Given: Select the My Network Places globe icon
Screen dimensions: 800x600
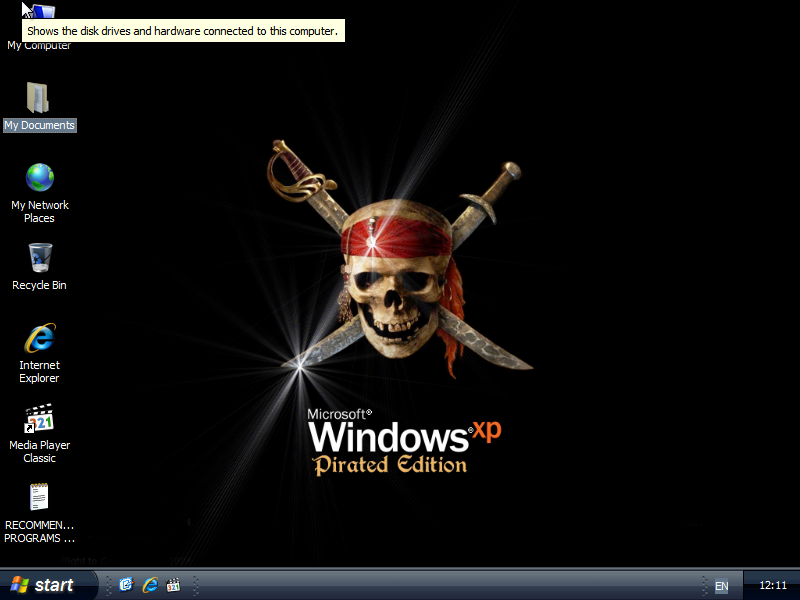Looking at the screenshot, I should (x=40, y=178).
